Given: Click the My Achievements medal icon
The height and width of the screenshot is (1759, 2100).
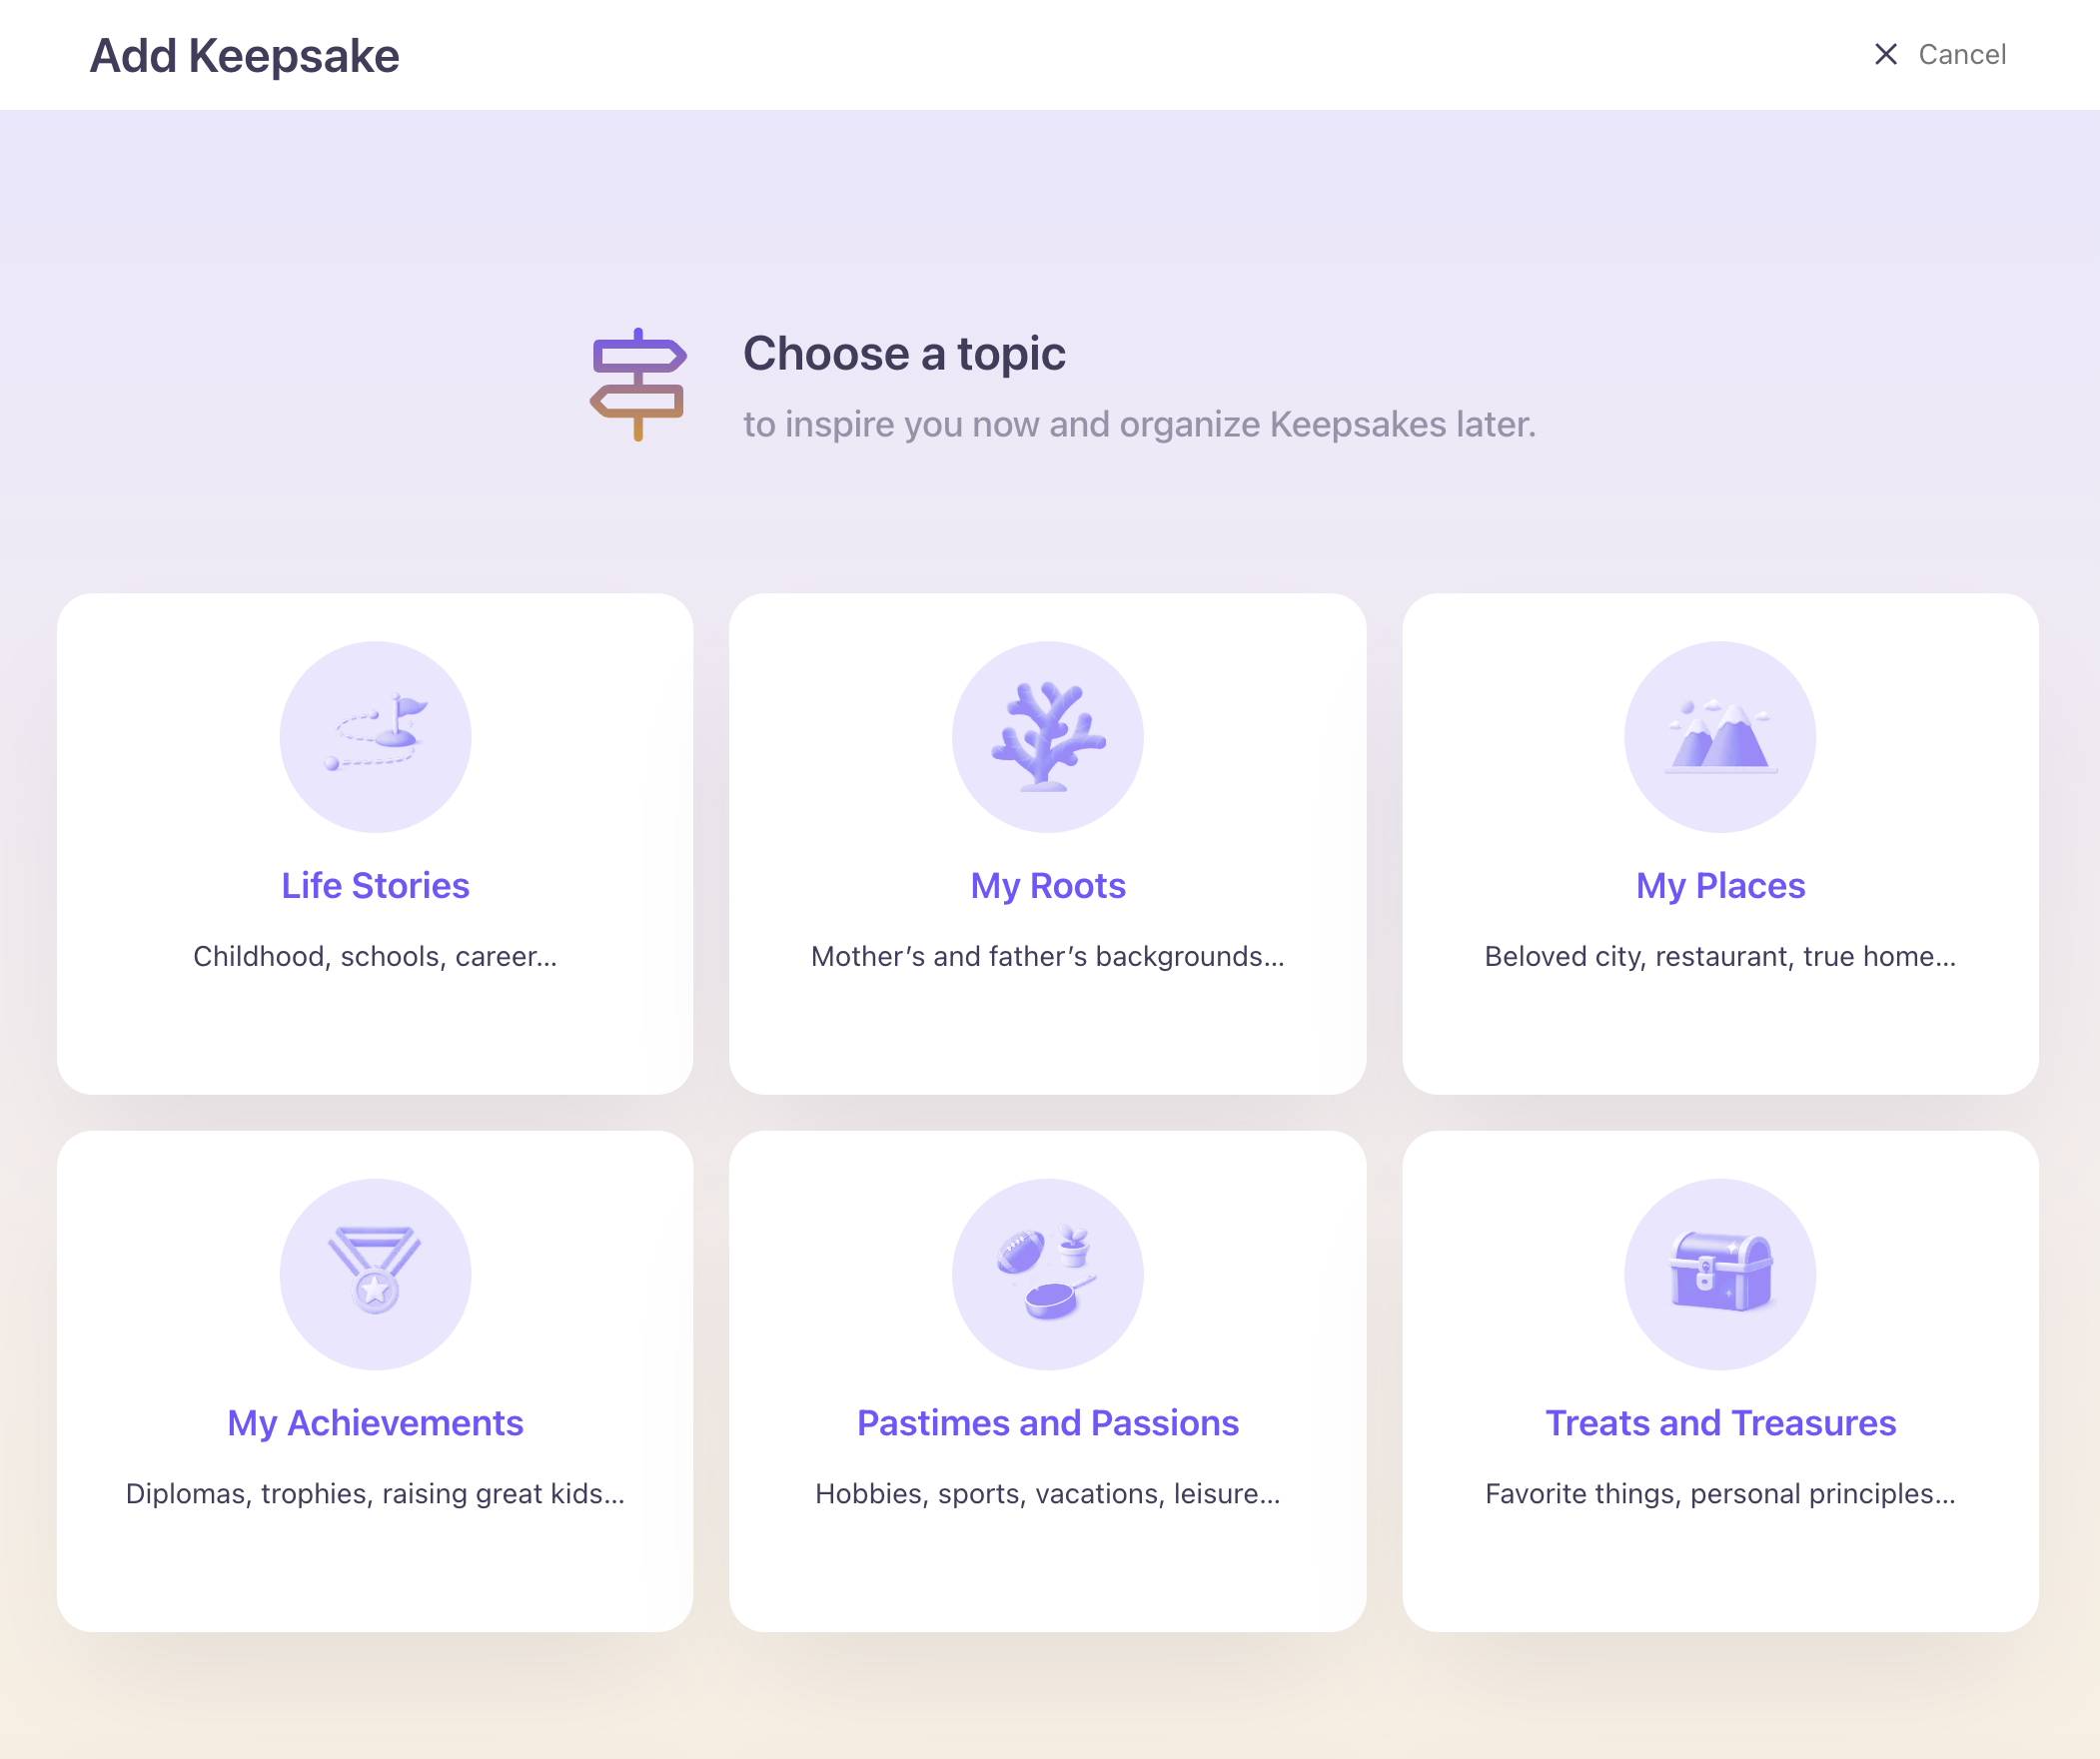Looking at the screenshot, I should (375, 1274).
